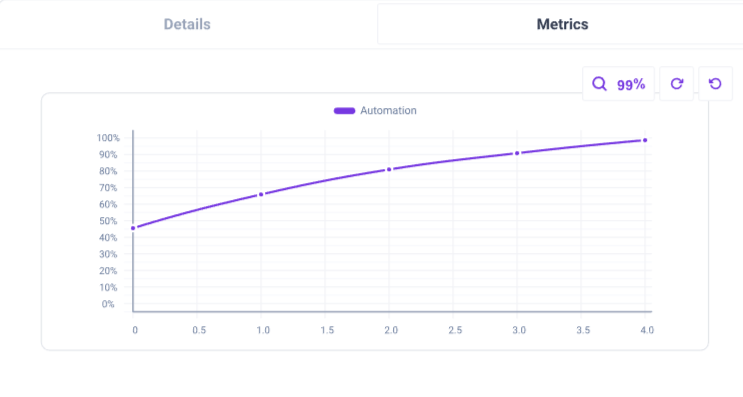Click the 50% y-axis label
The height and width of the screenshot is (397, 743).
(108, 221)
